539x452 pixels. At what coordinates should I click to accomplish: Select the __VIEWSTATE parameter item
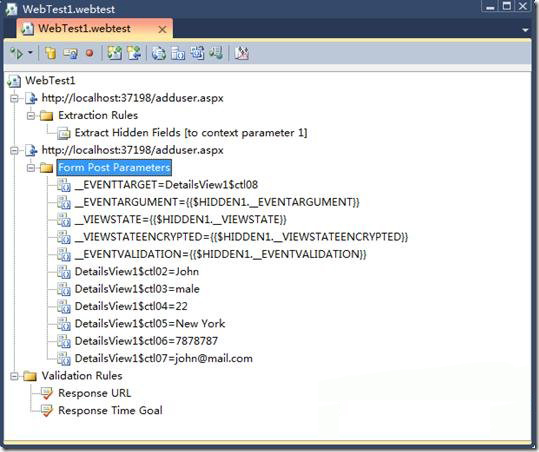pos(180,220)
